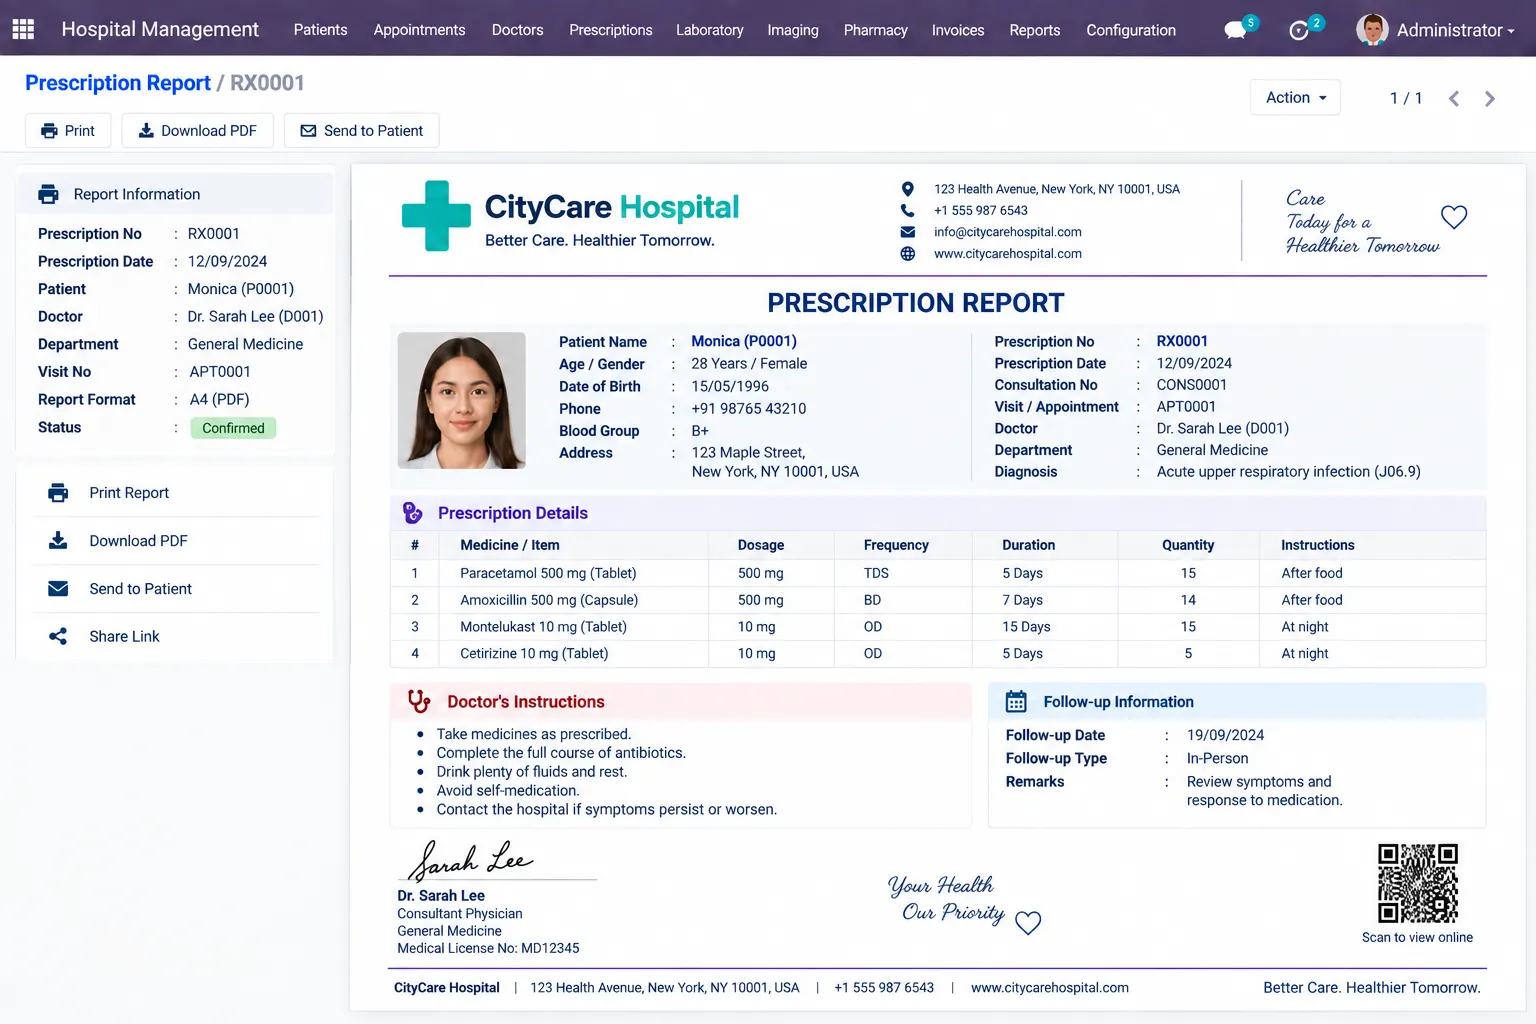Click the 1 / 1 record pager counter
This screenshot has height=1024, width=1536.
coord(1405,98)
